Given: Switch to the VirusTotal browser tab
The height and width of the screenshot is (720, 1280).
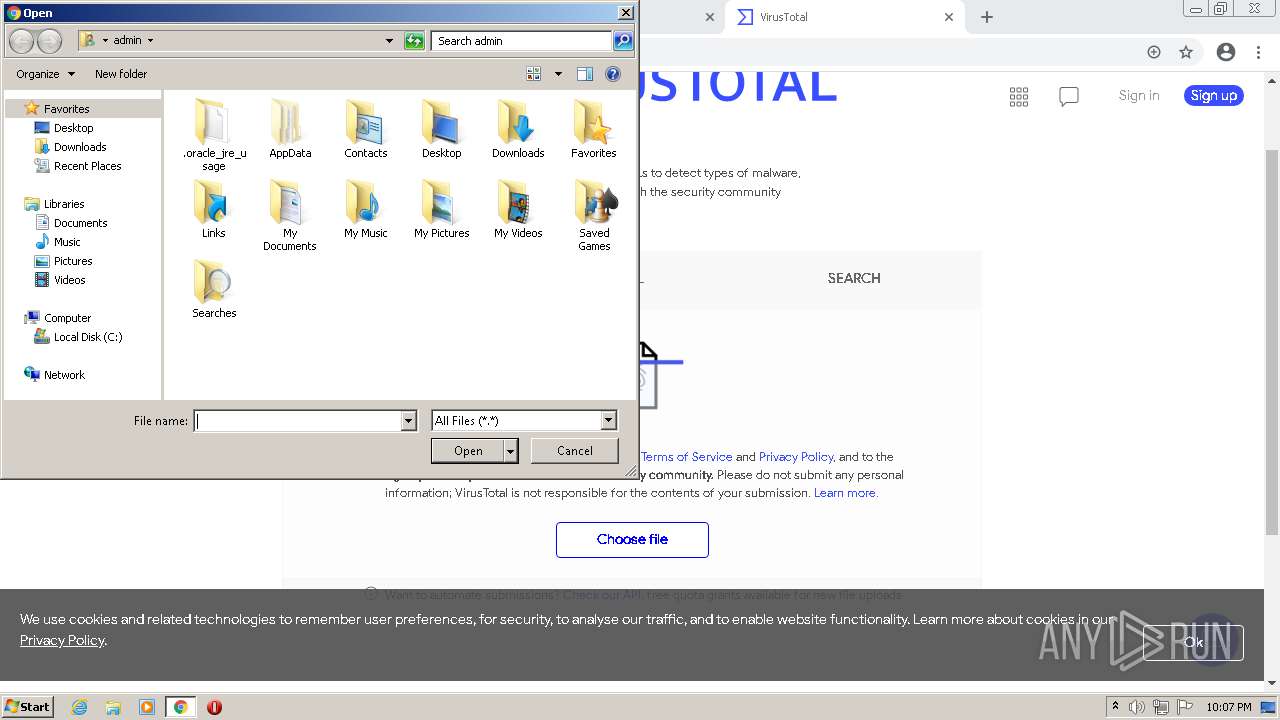Looking at the screenshot, I should click(x=846, y=17).
